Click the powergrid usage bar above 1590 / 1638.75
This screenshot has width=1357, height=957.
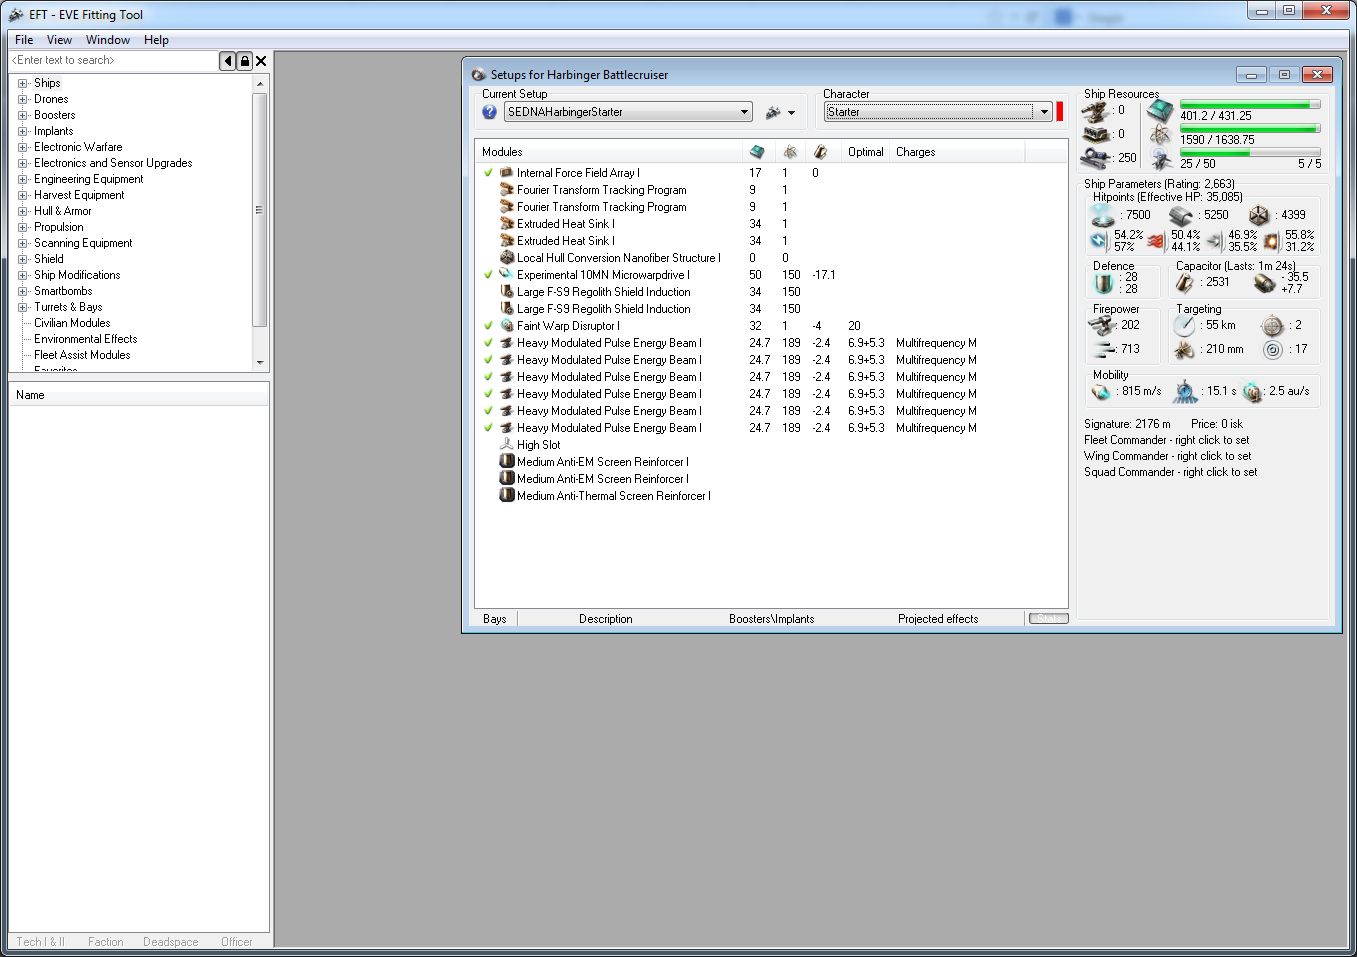[x=1250, y=129]
